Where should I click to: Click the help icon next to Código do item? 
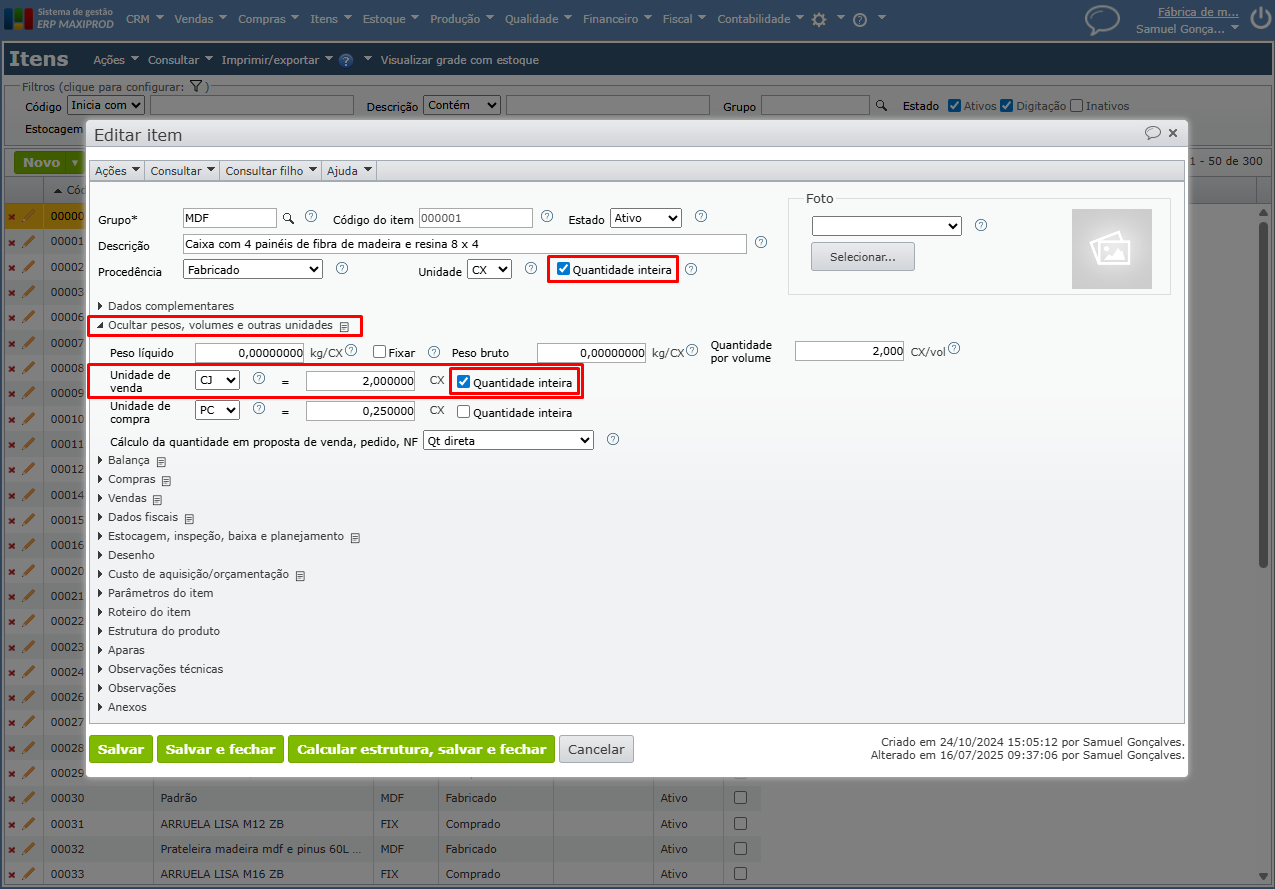[x=547, y=216]
